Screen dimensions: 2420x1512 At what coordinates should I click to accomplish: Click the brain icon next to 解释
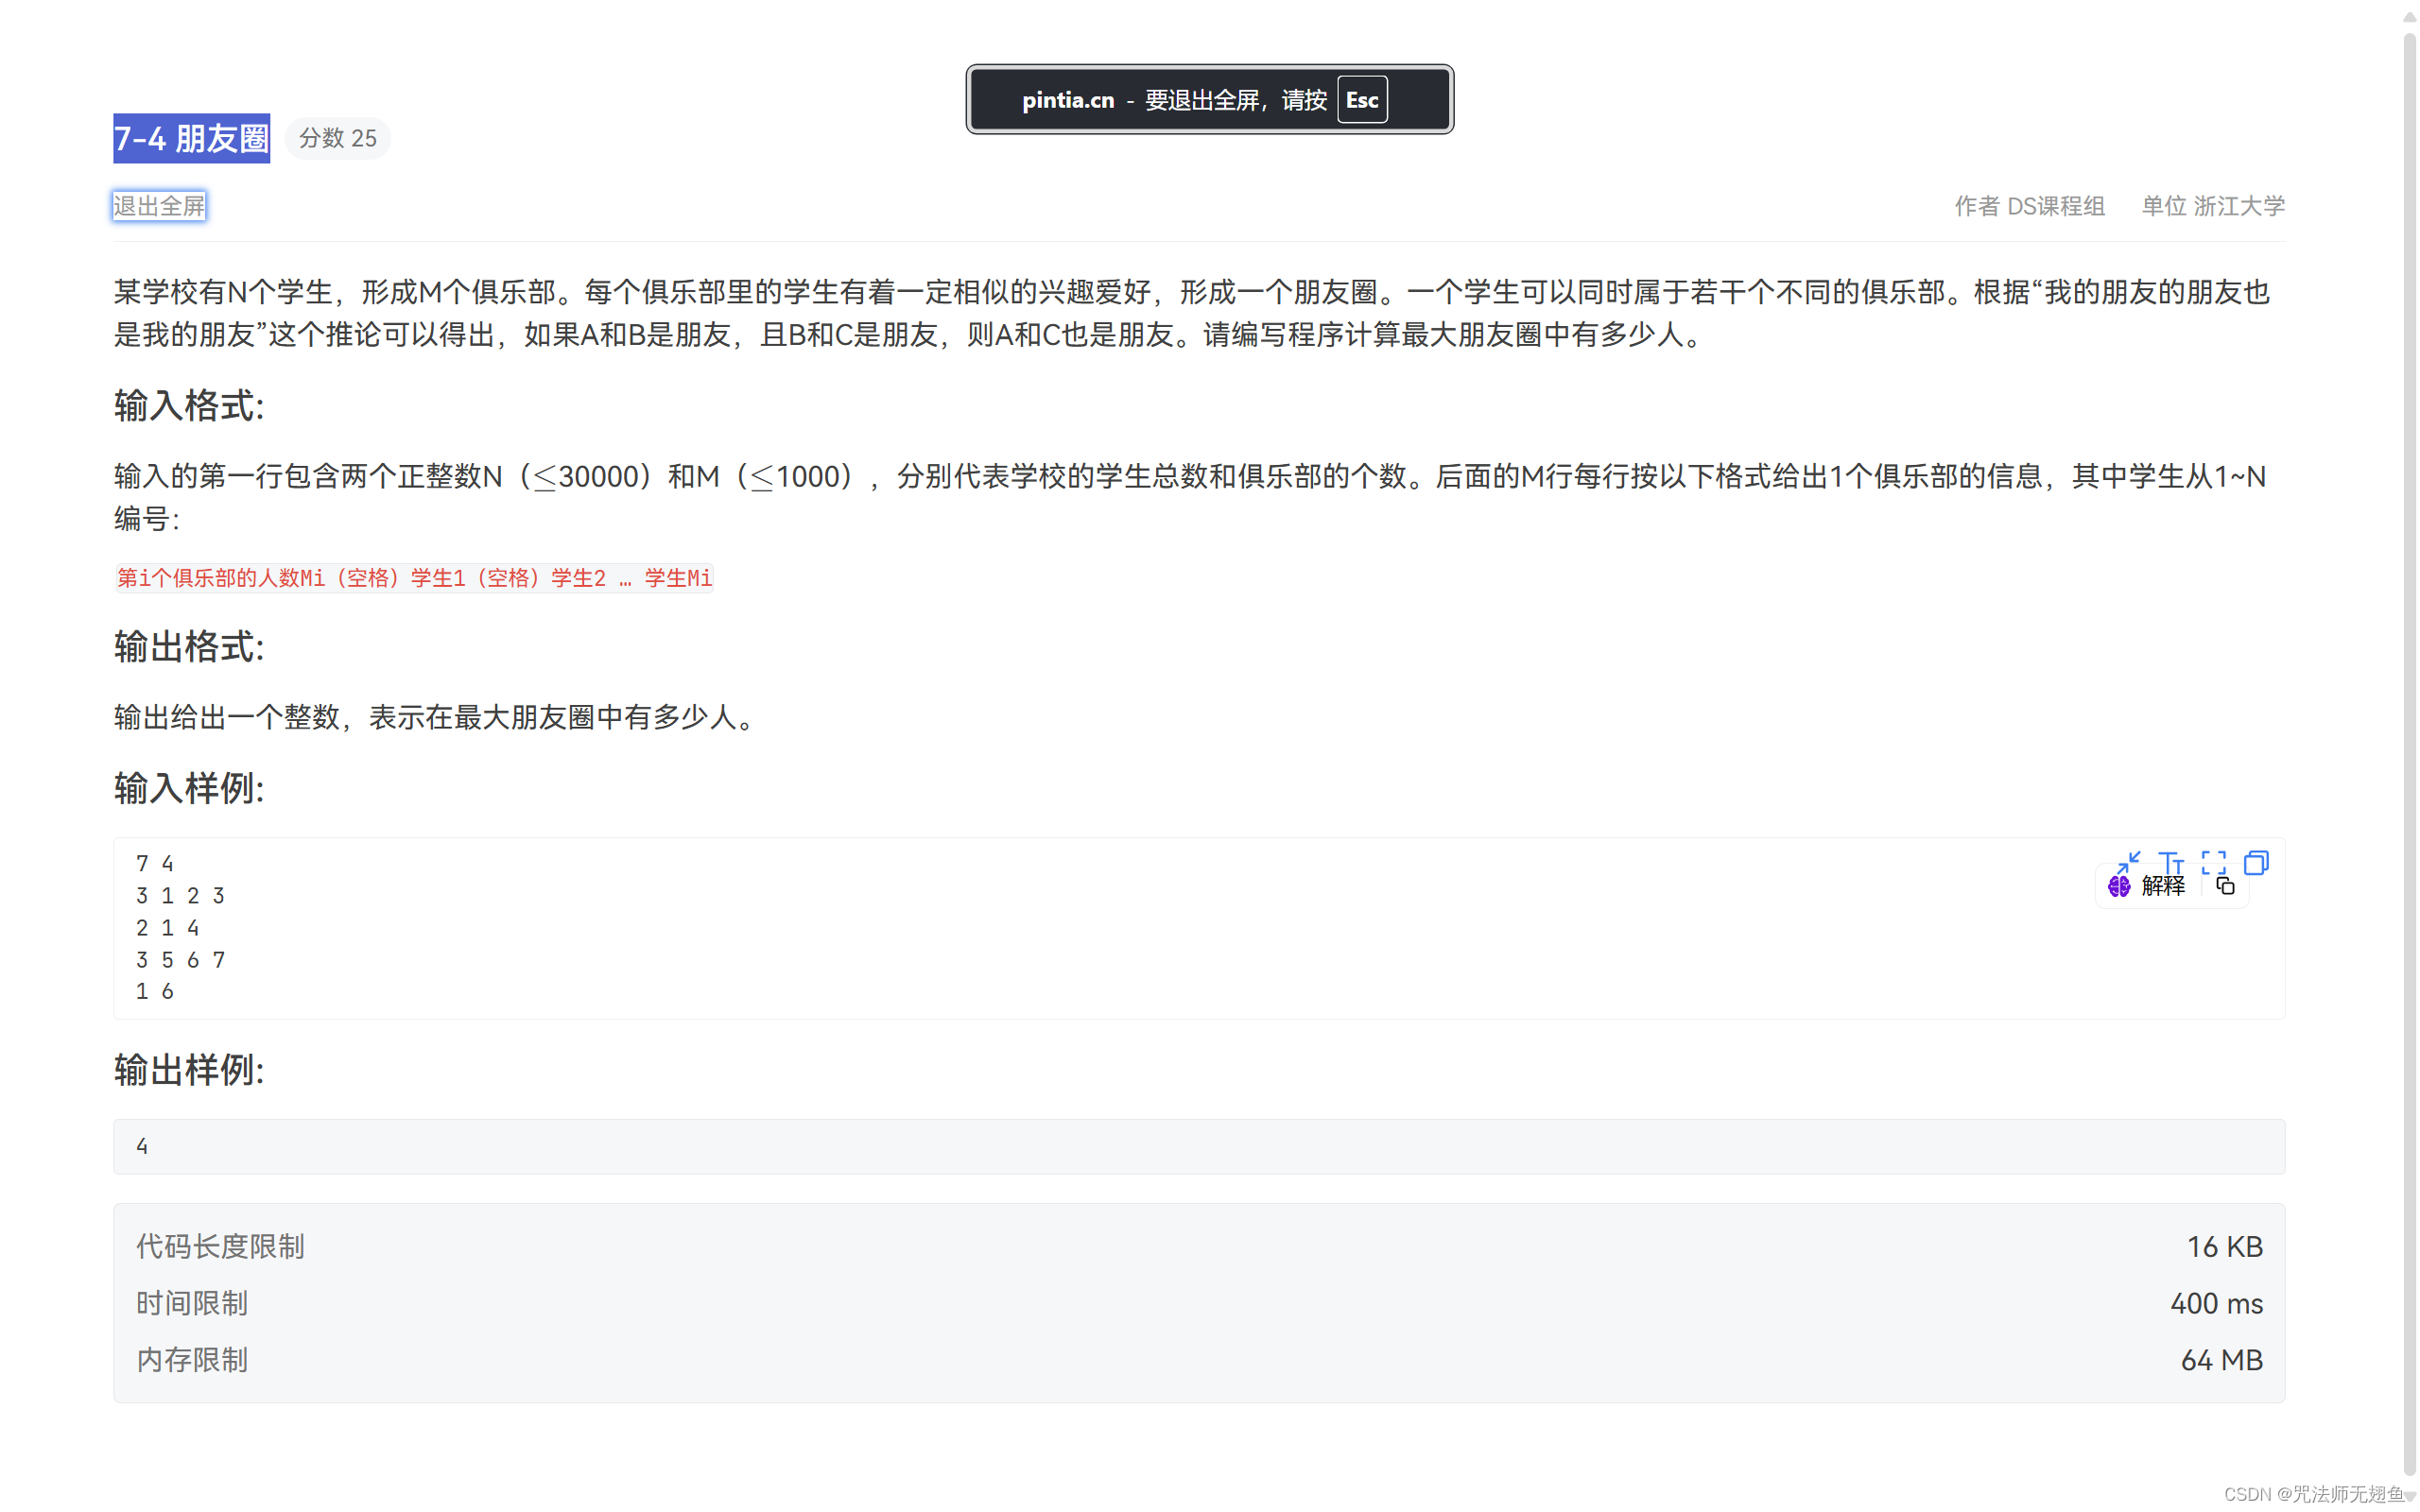[2118, 886]
